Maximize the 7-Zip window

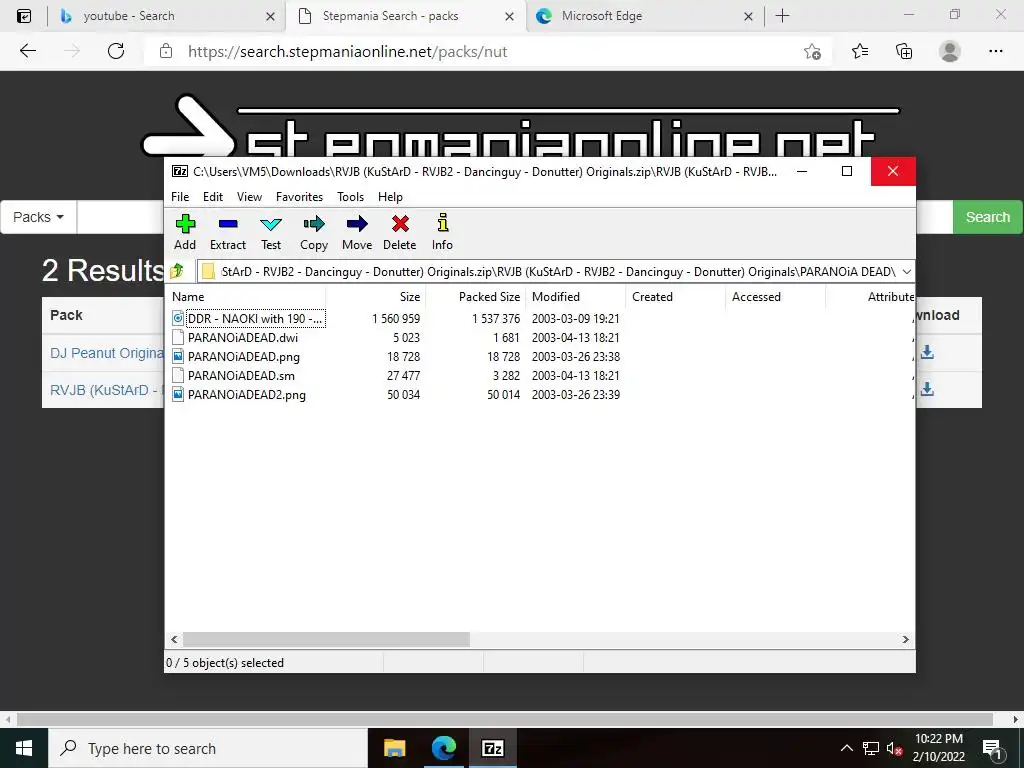(x=847, y=171)
